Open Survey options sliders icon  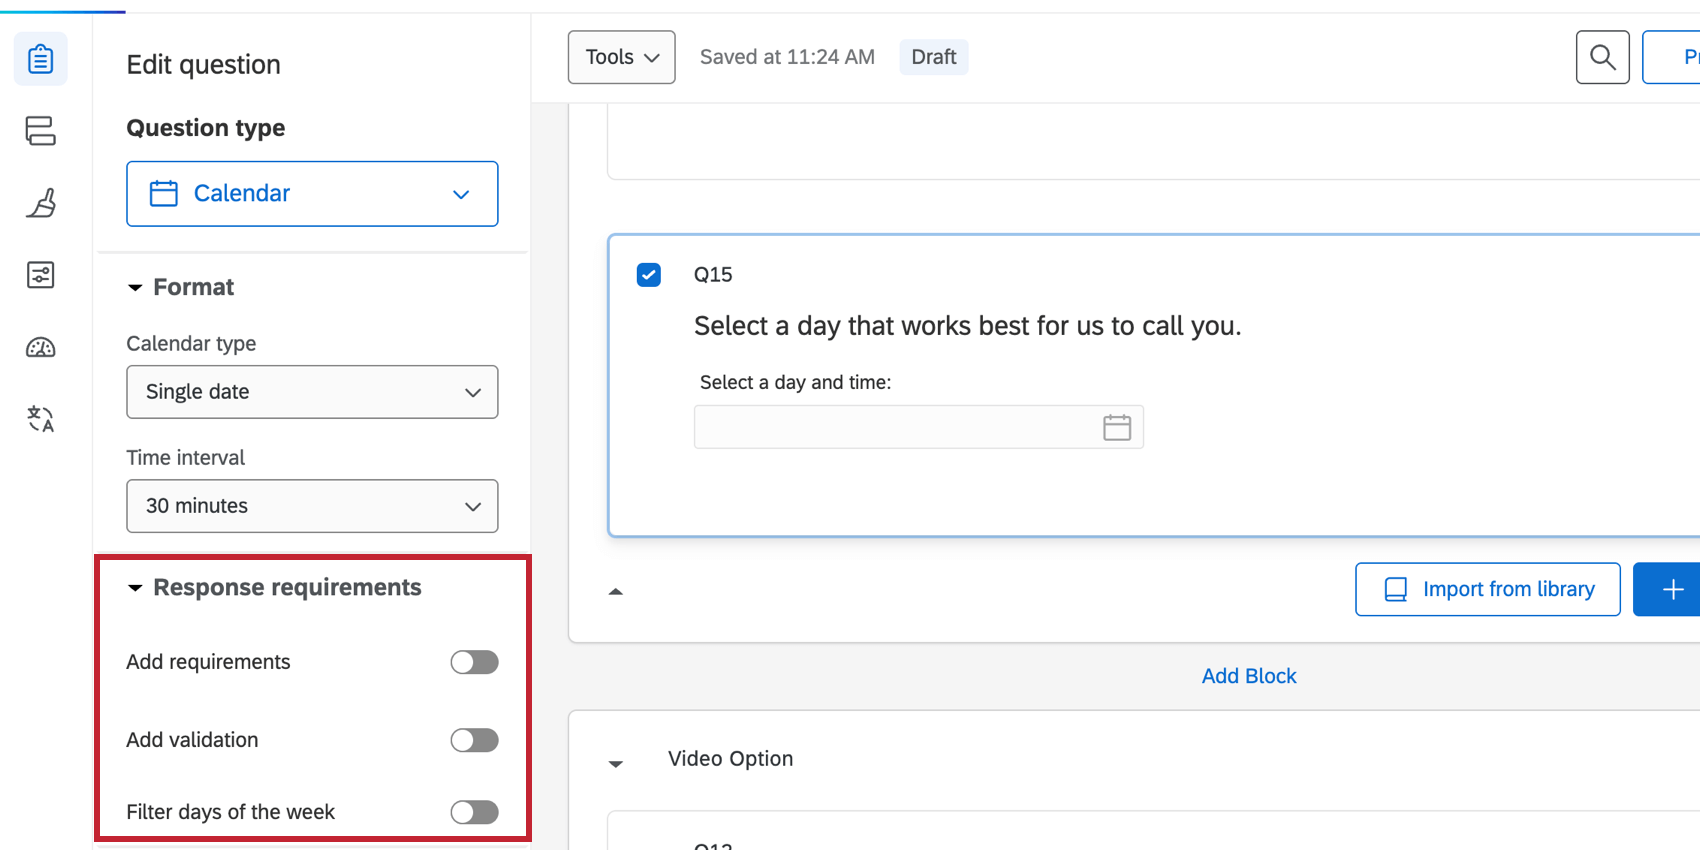coord(41,275)
